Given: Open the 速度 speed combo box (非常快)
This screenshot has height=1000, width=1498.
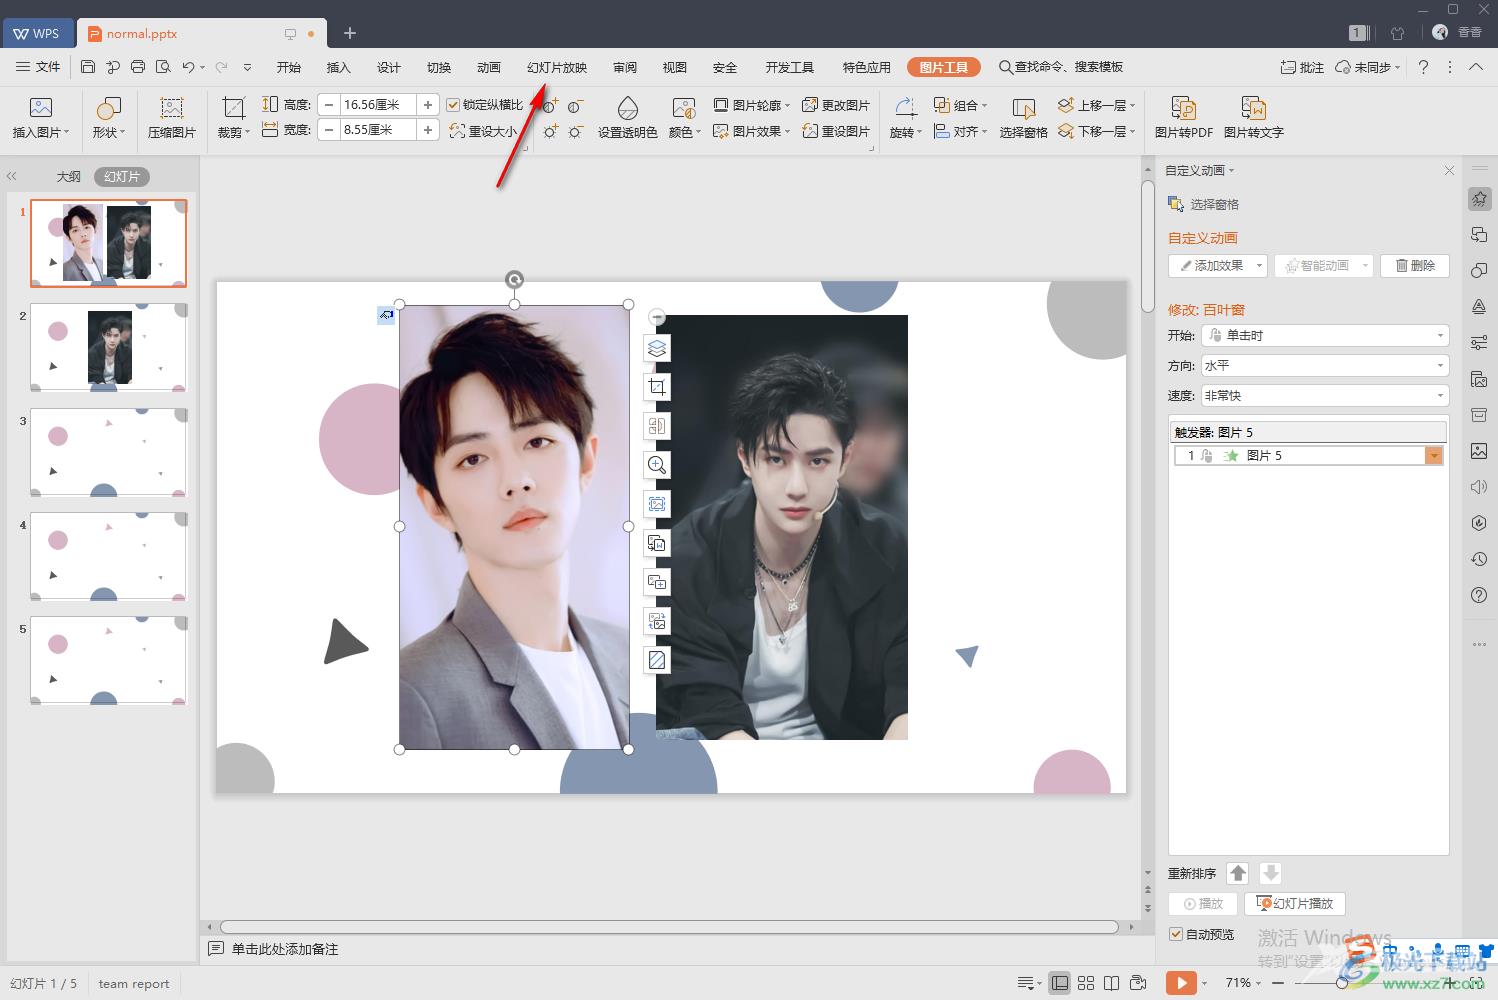Looking at the screenshot, I should (1325, 396).
